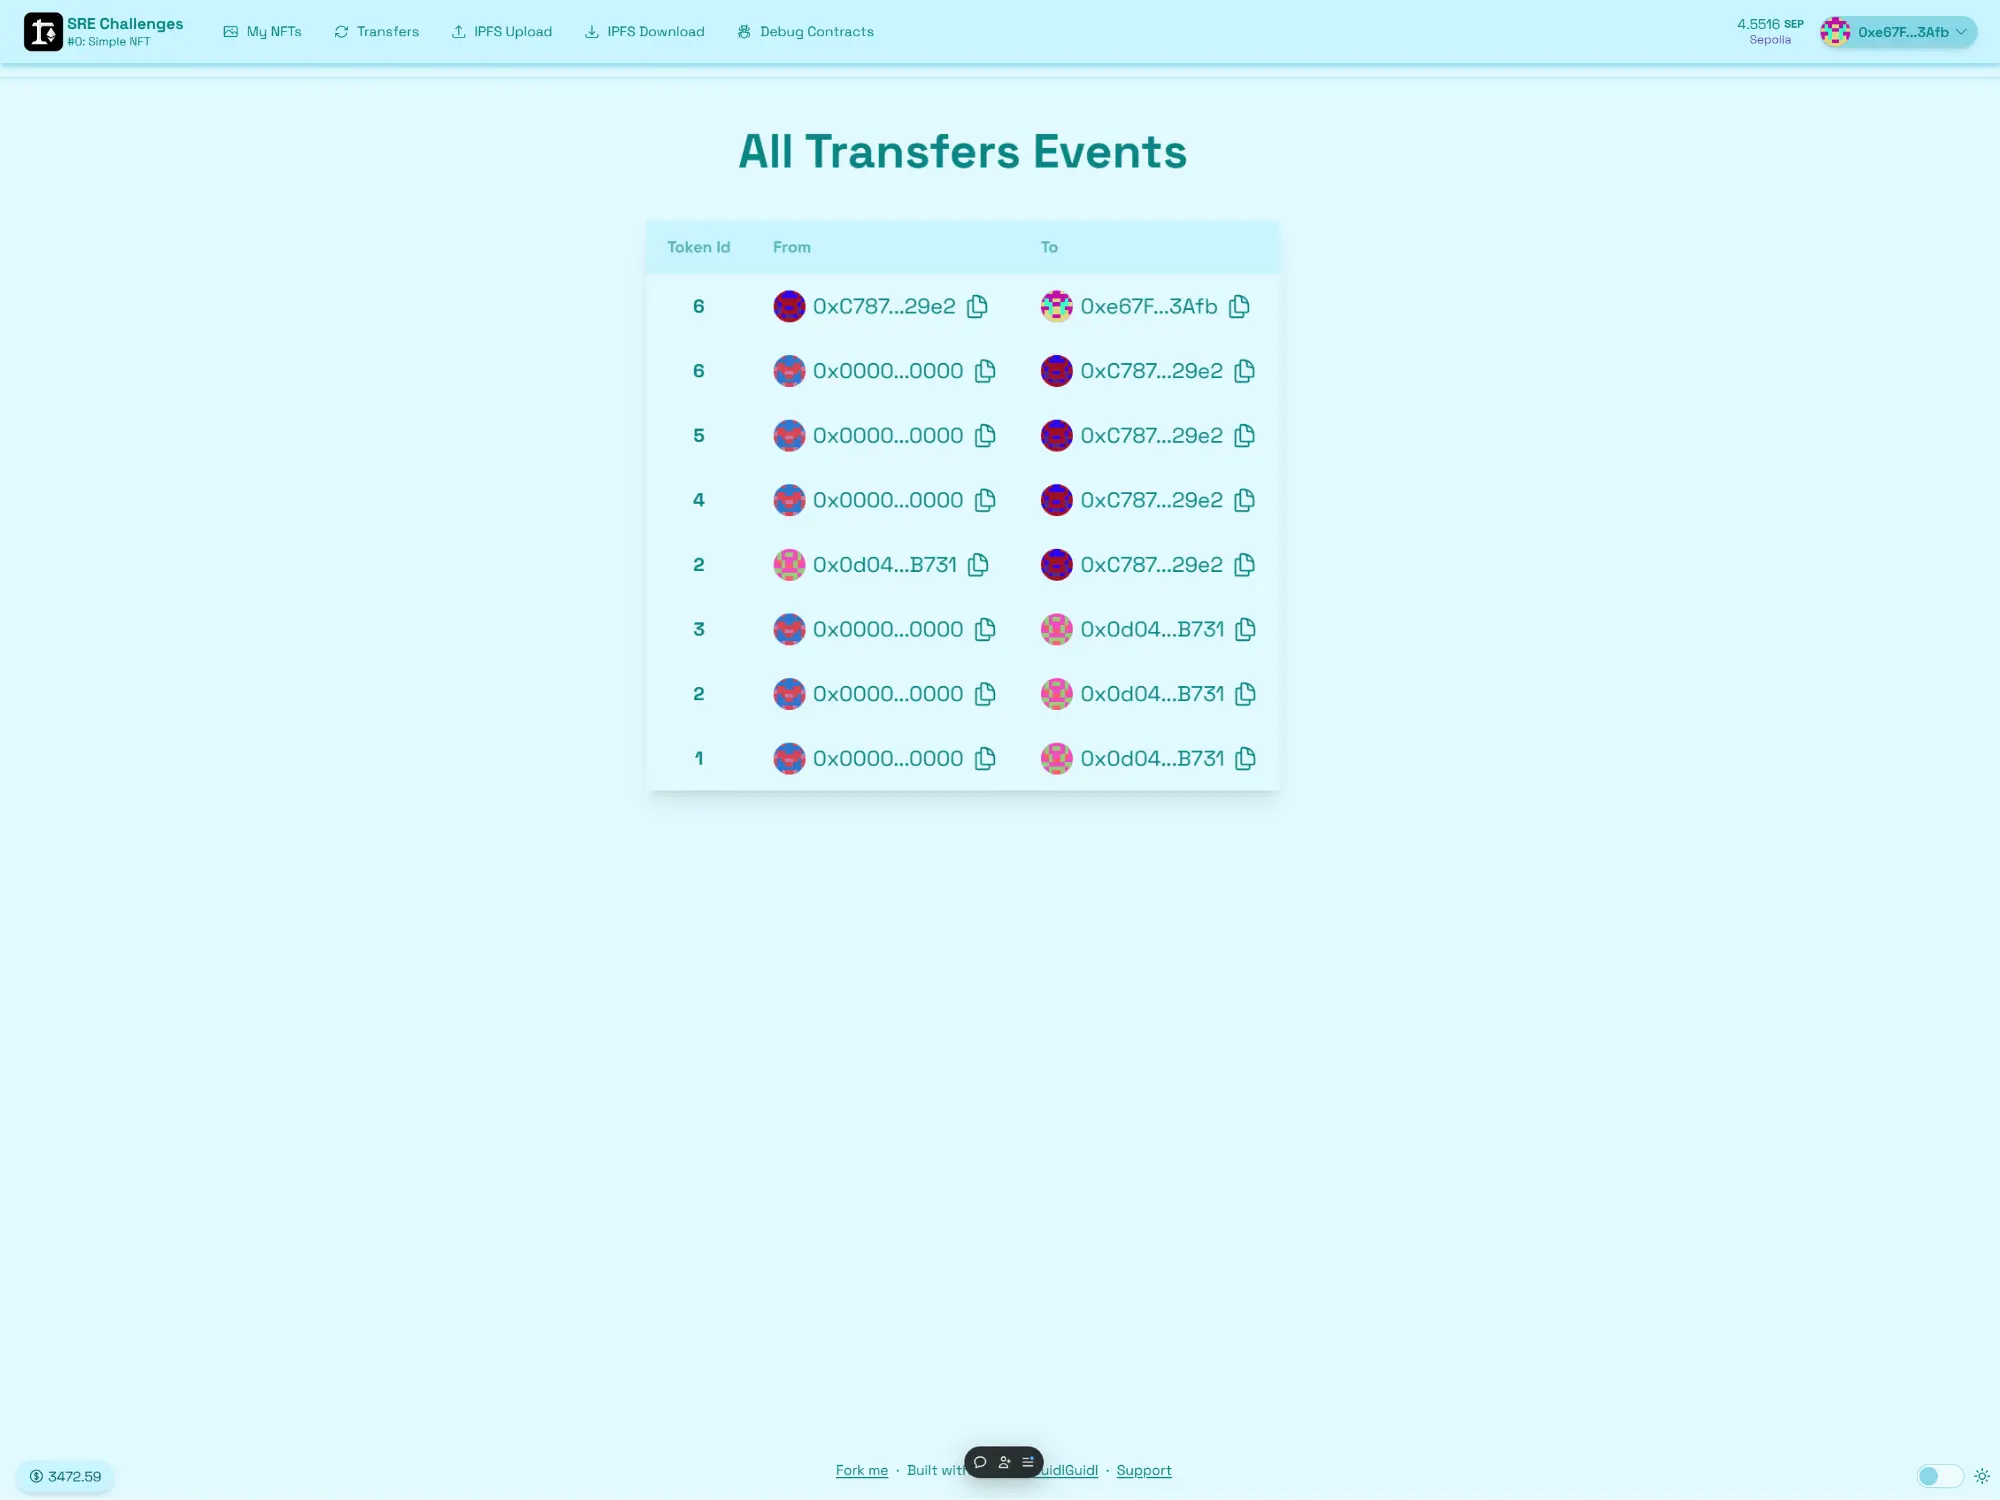
Task: Click the Fork me link
Action: (861, 1470)
